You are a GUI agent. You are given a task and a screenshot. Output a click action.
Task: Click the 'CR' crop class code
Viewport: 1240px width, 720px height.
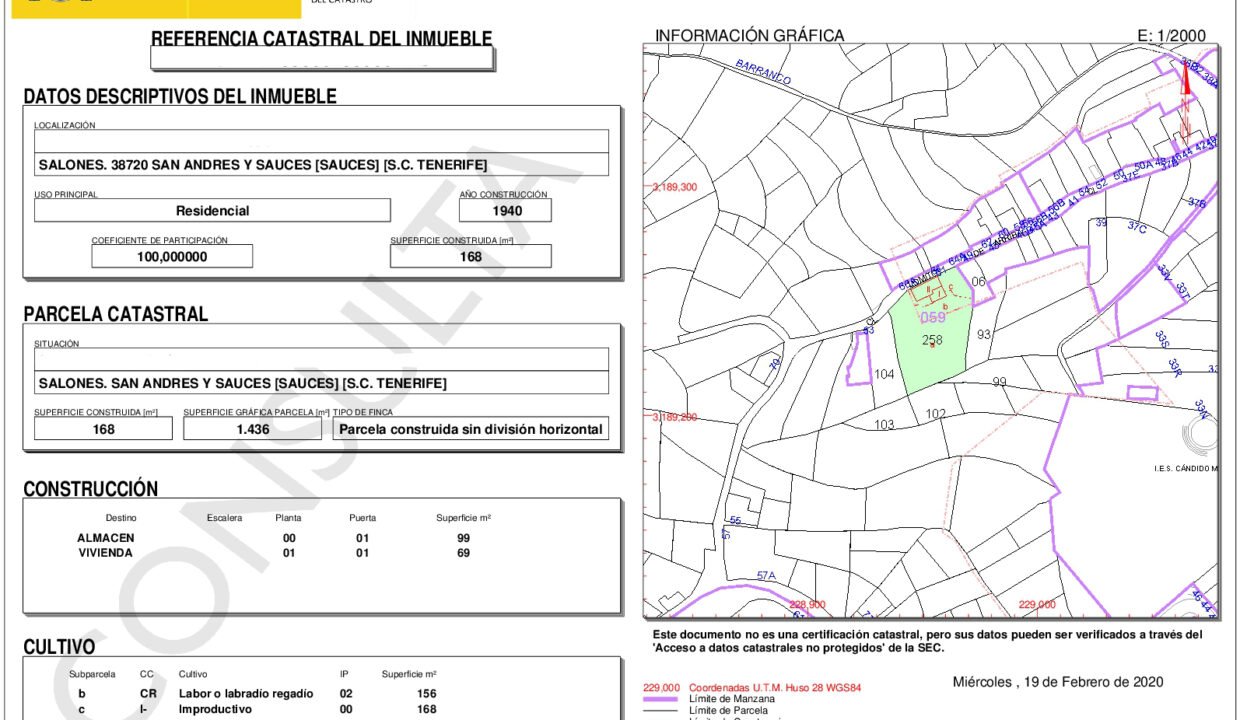tap(148, 693)
